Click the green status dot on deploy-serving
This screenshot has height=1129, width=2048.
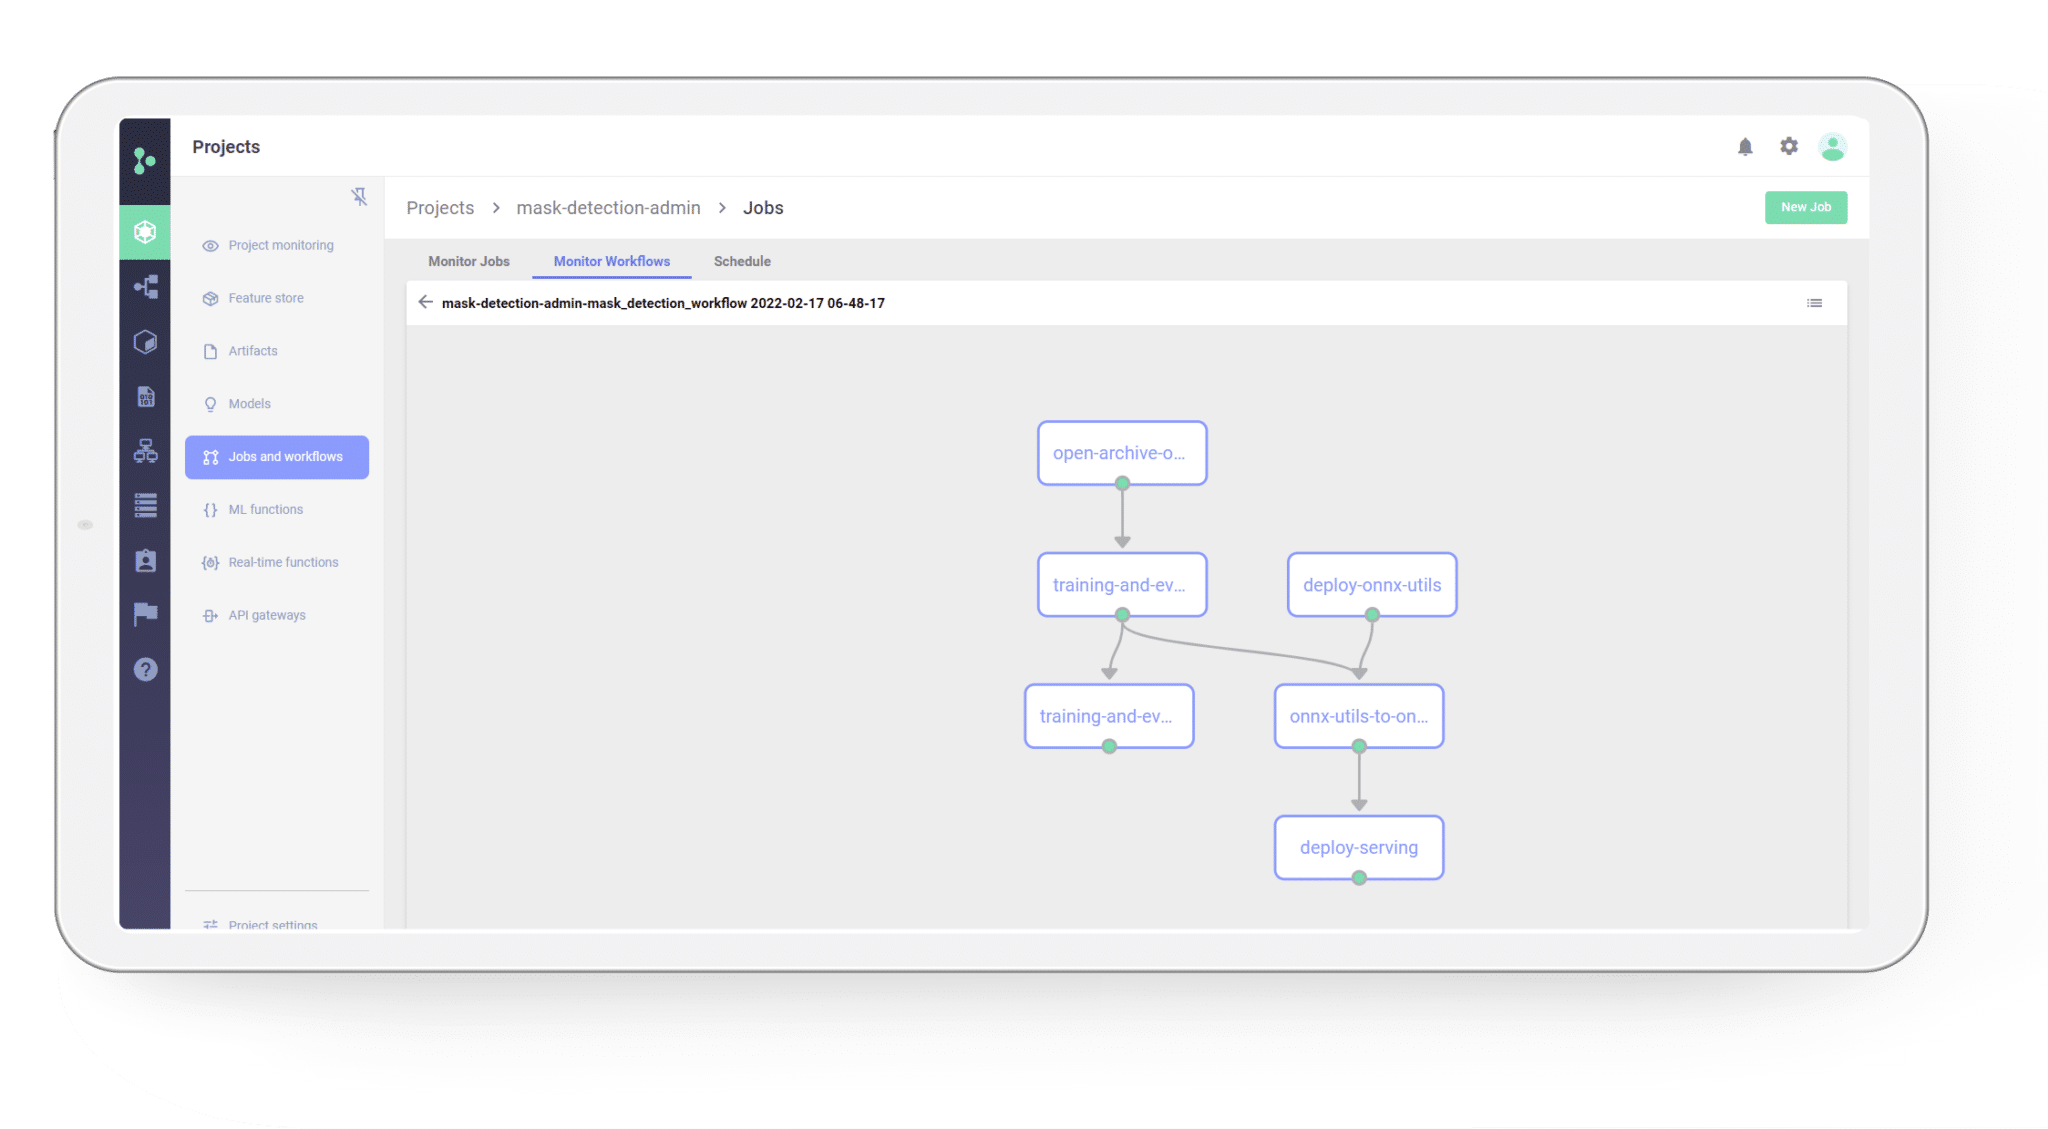click(x=1358, y=876)
